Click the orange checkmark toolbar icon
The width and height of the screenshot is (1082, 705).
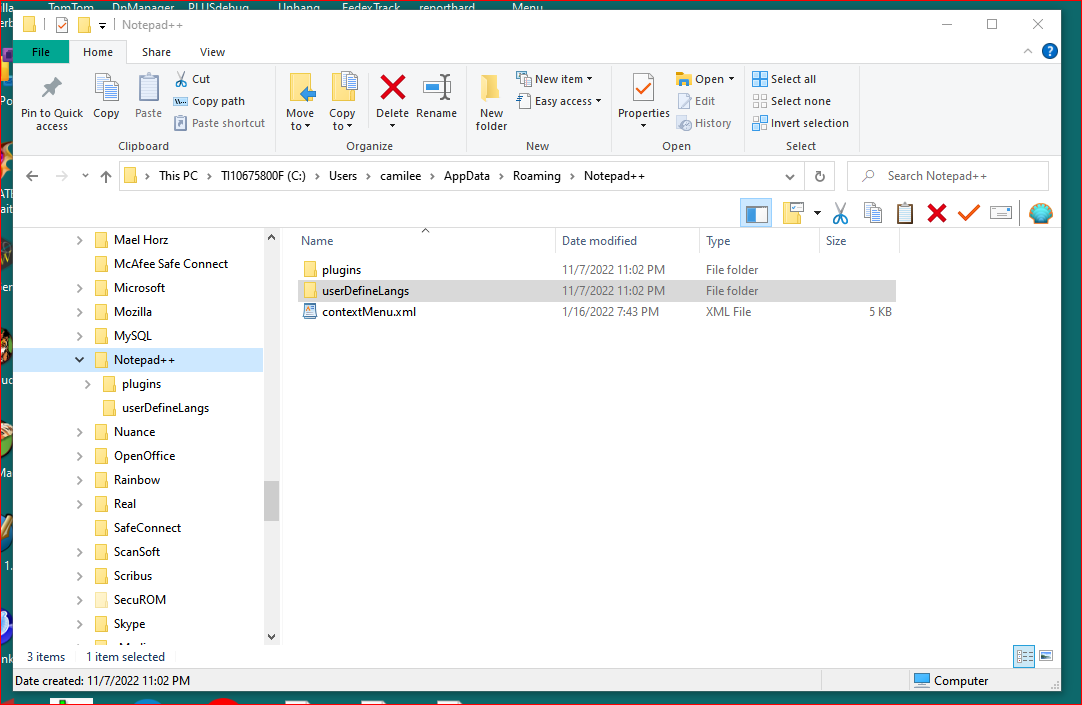click(969, 213)
